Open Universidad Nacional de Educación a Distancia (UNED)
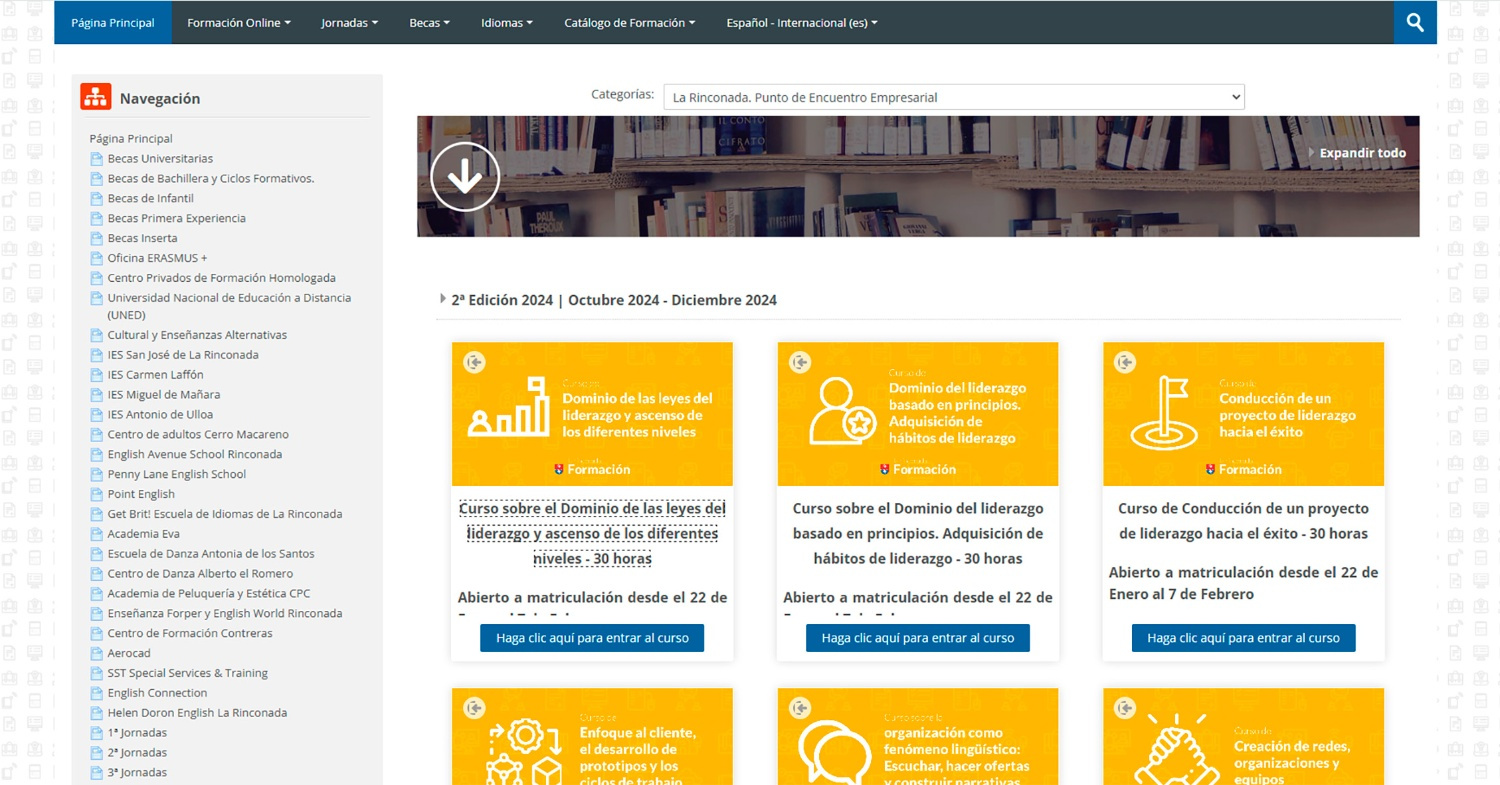This screenshot has width=1500, height=785. [x=230, y=306]
